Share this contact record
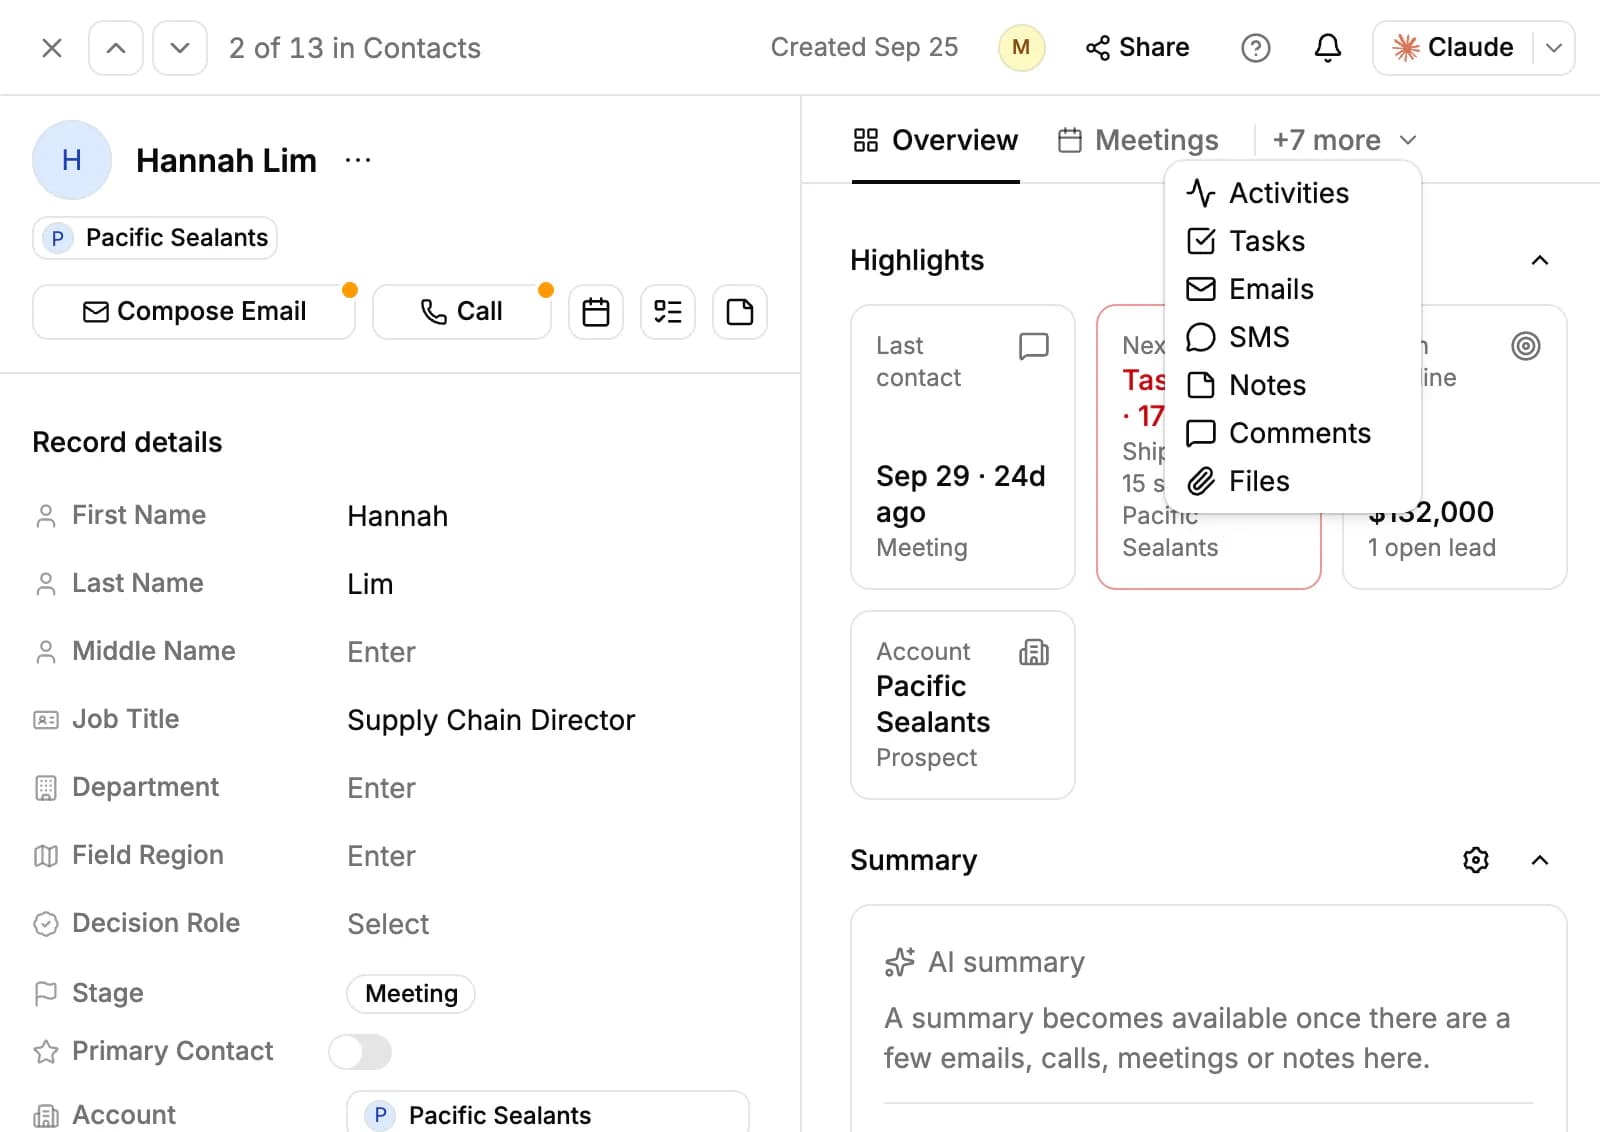 1137,48
